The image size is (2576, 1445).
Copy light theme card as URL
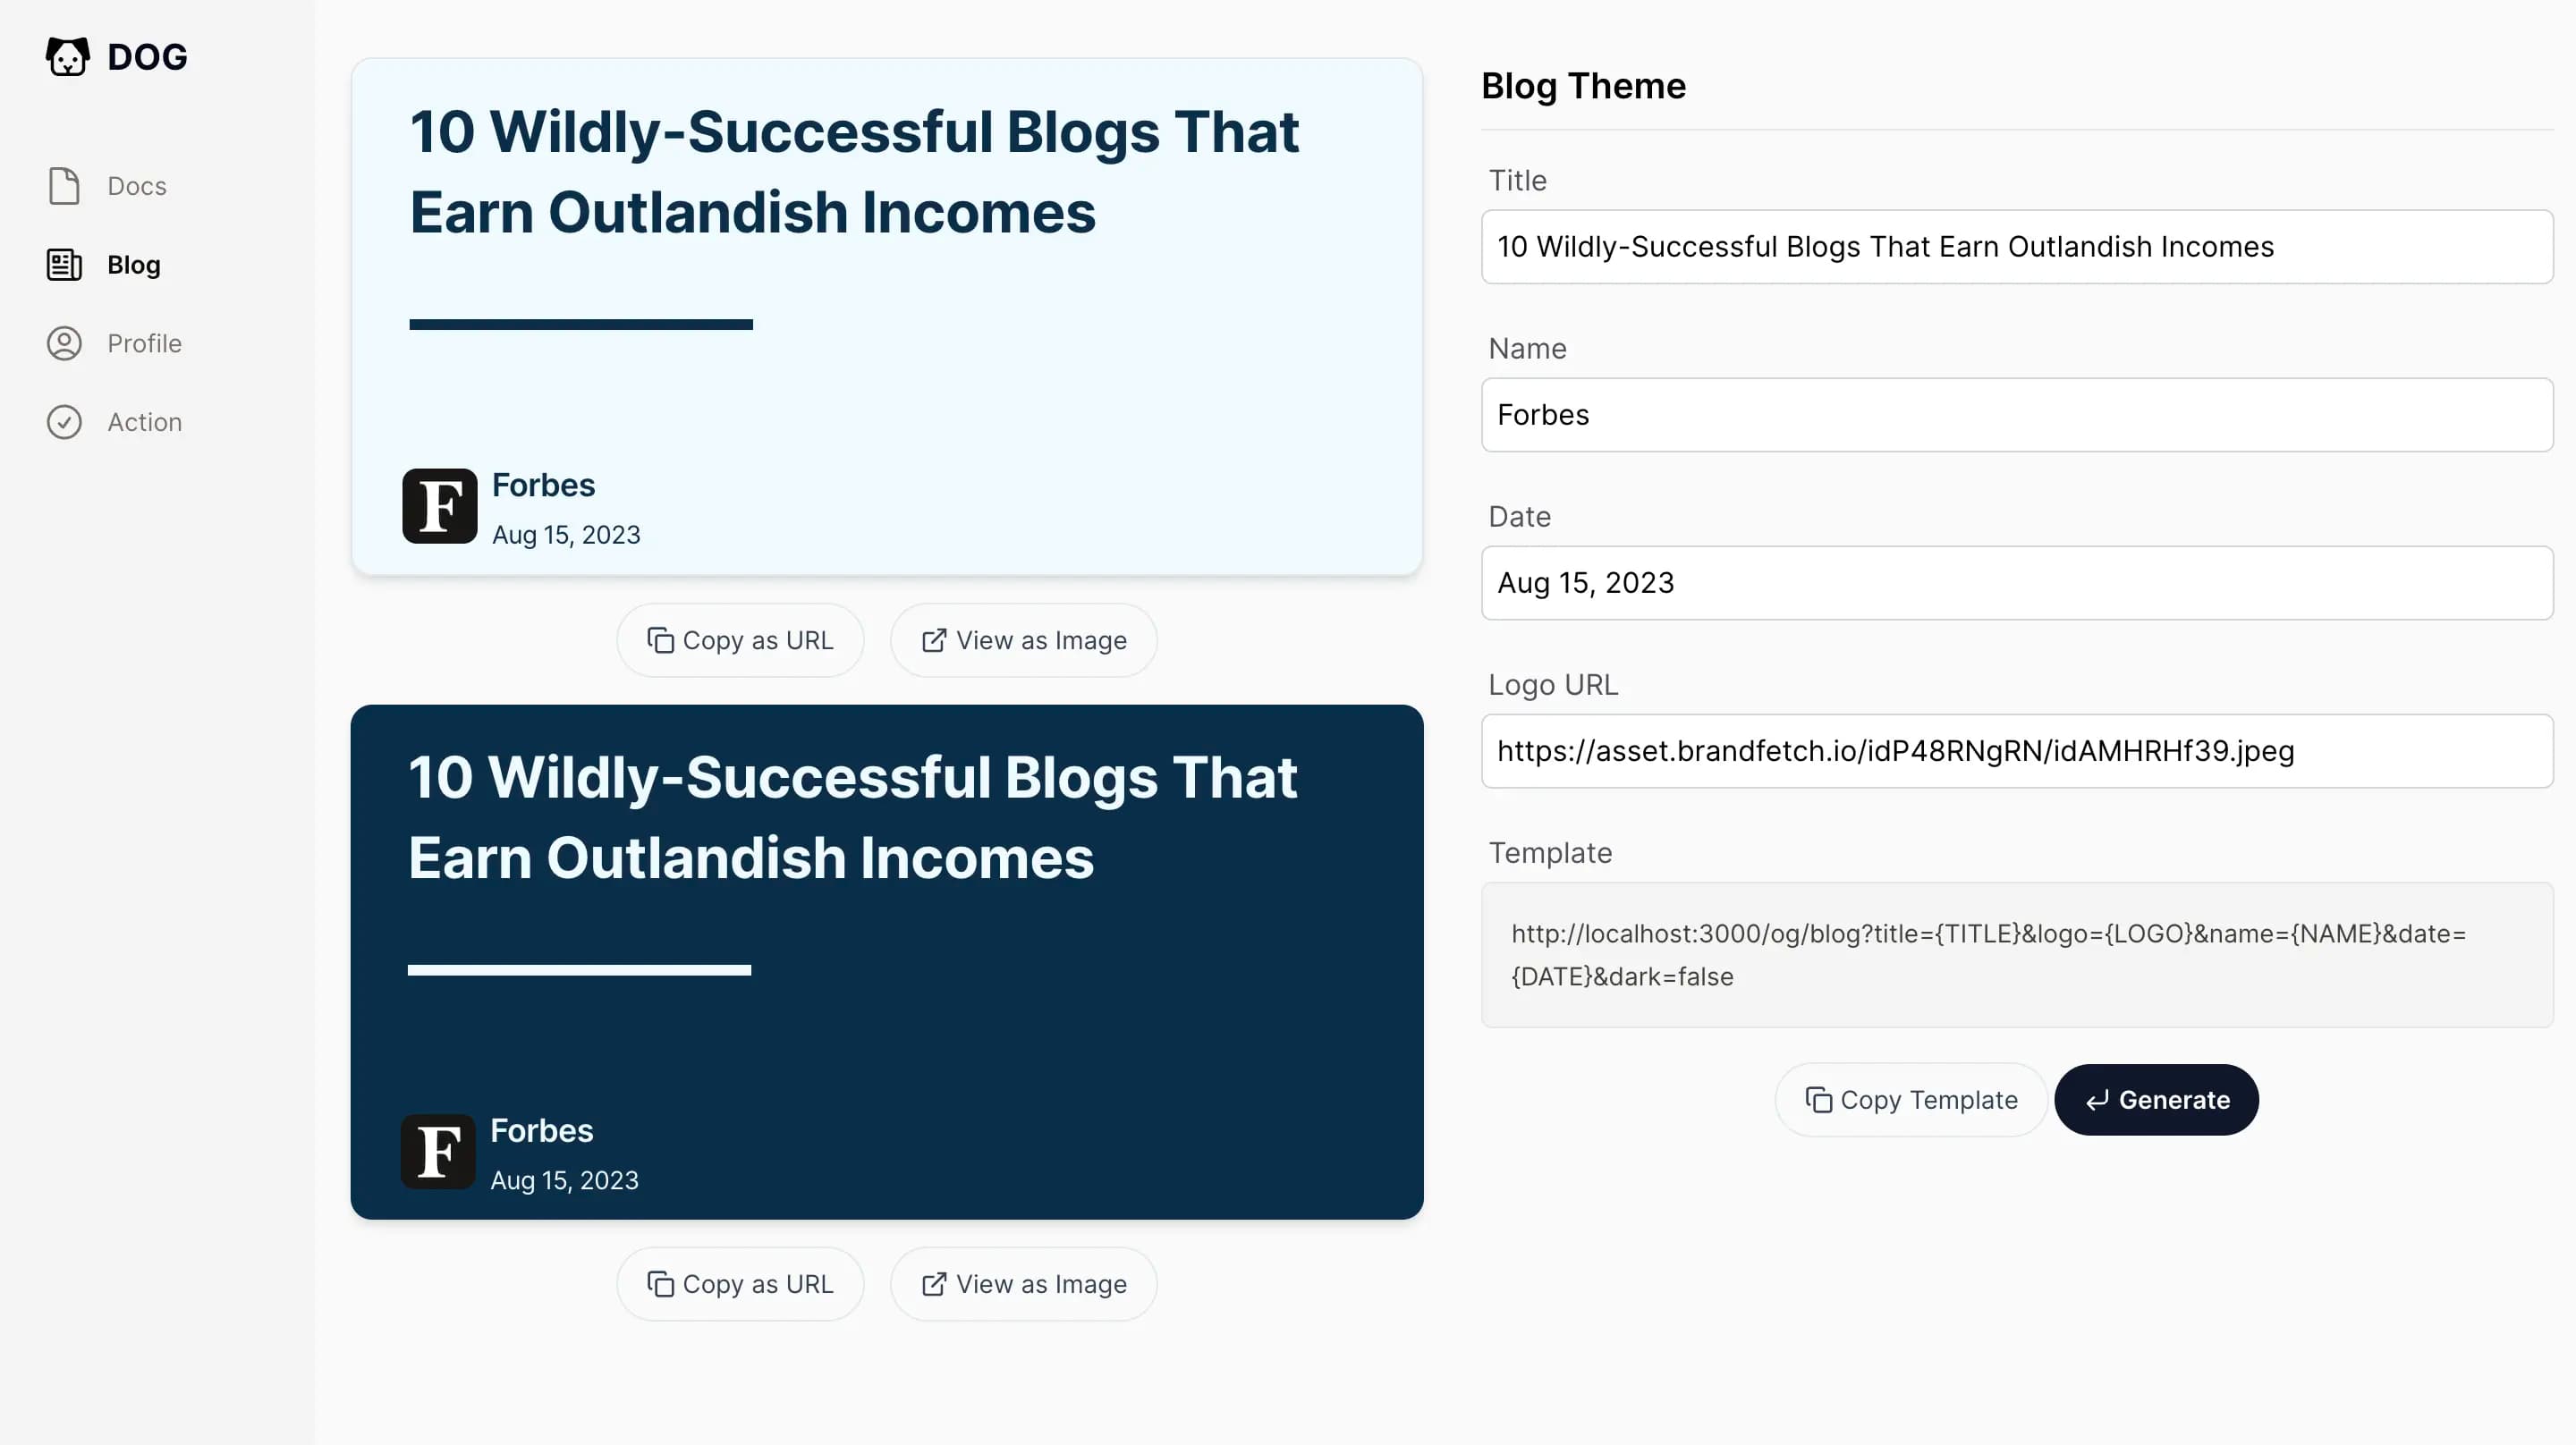[x=740, y=640]
